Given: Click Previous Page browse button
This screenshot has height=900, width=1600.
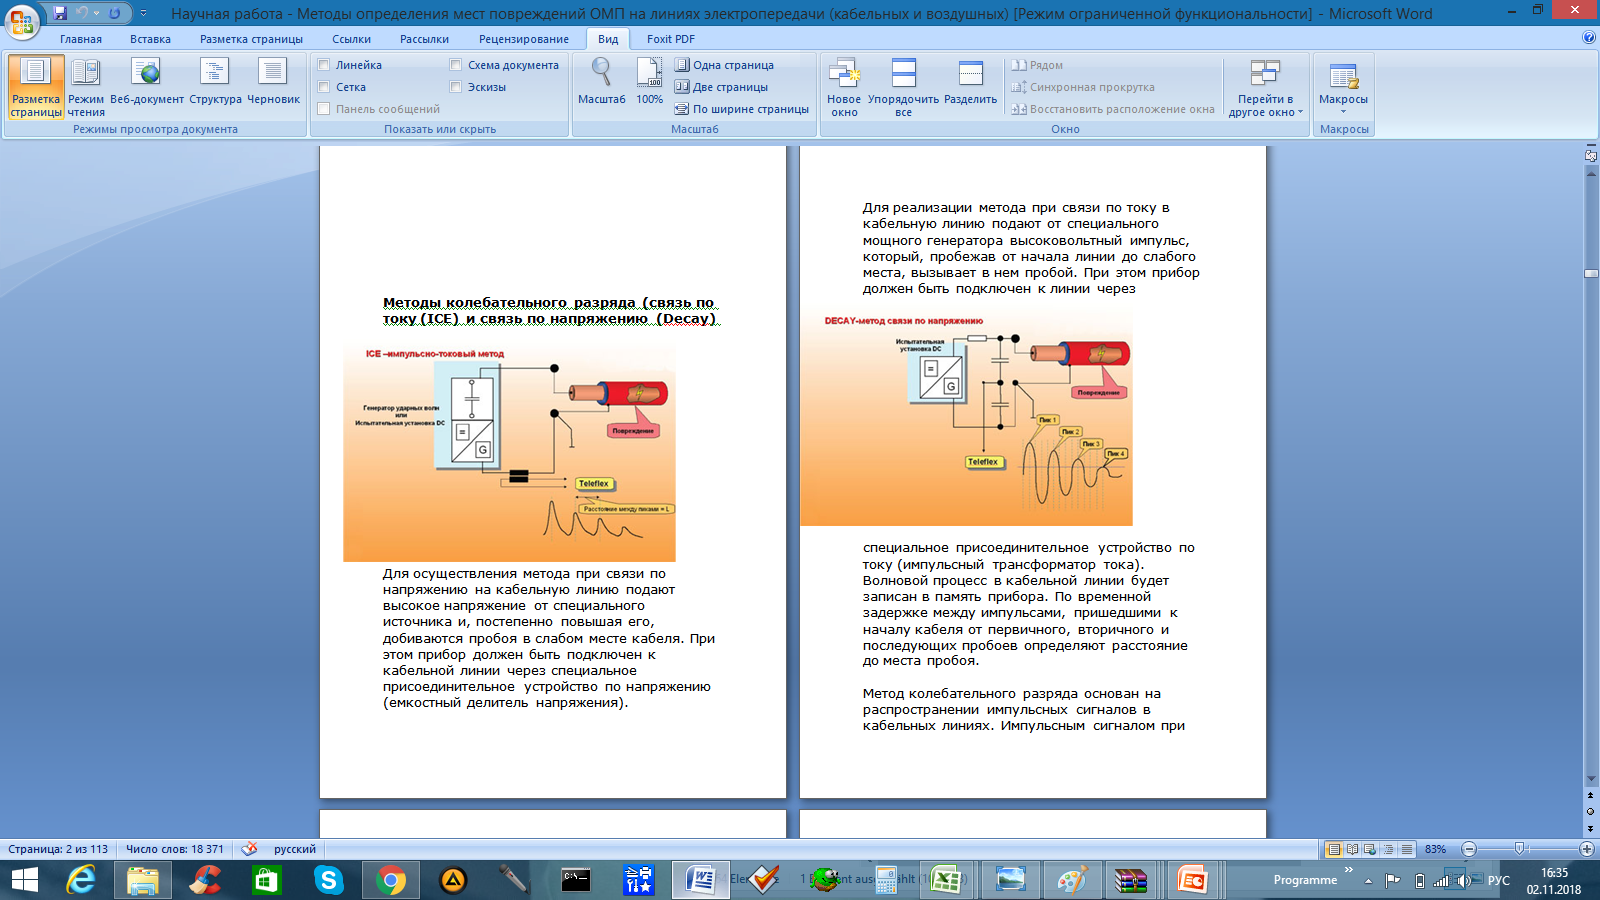Looking at the screenshot, I should (x=1591, y=796).
